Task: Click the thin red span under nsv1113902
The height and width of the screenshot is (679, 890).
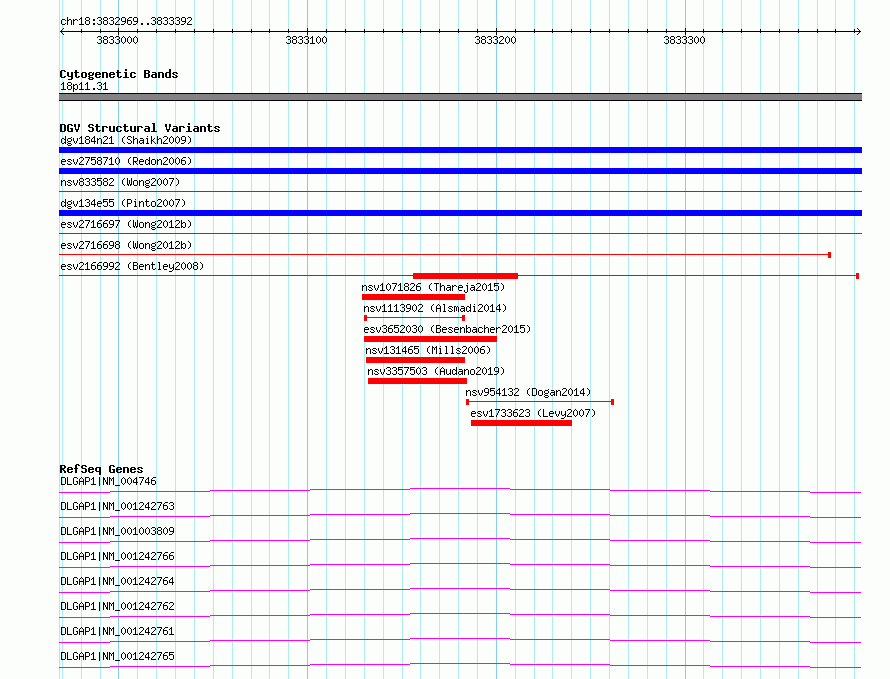Action: point(414,318)
